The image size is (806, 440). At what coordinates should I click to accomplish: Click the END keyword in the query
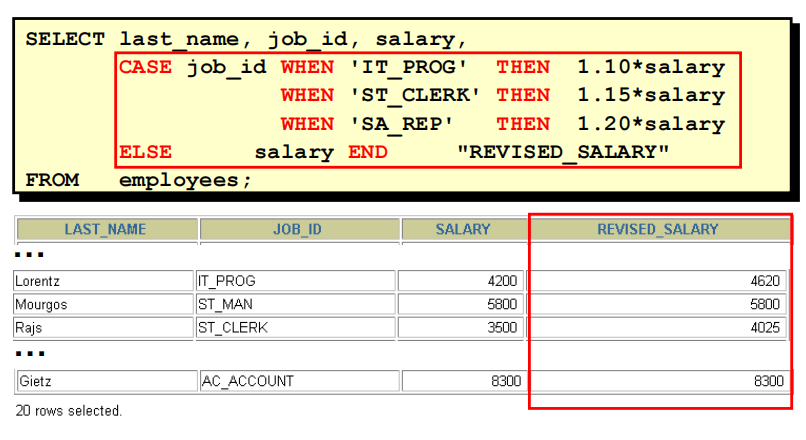click(x=368, y=152)
